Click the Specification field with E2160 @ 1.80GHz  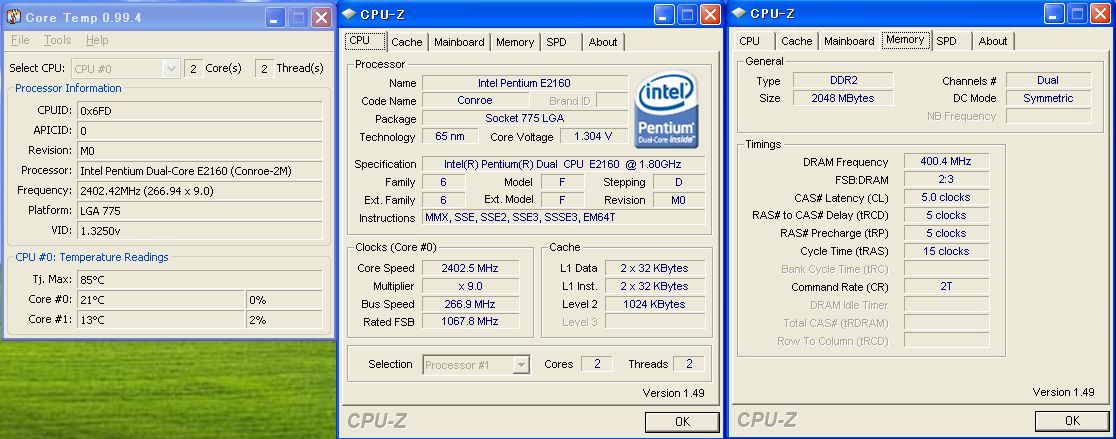coord(564,164)
